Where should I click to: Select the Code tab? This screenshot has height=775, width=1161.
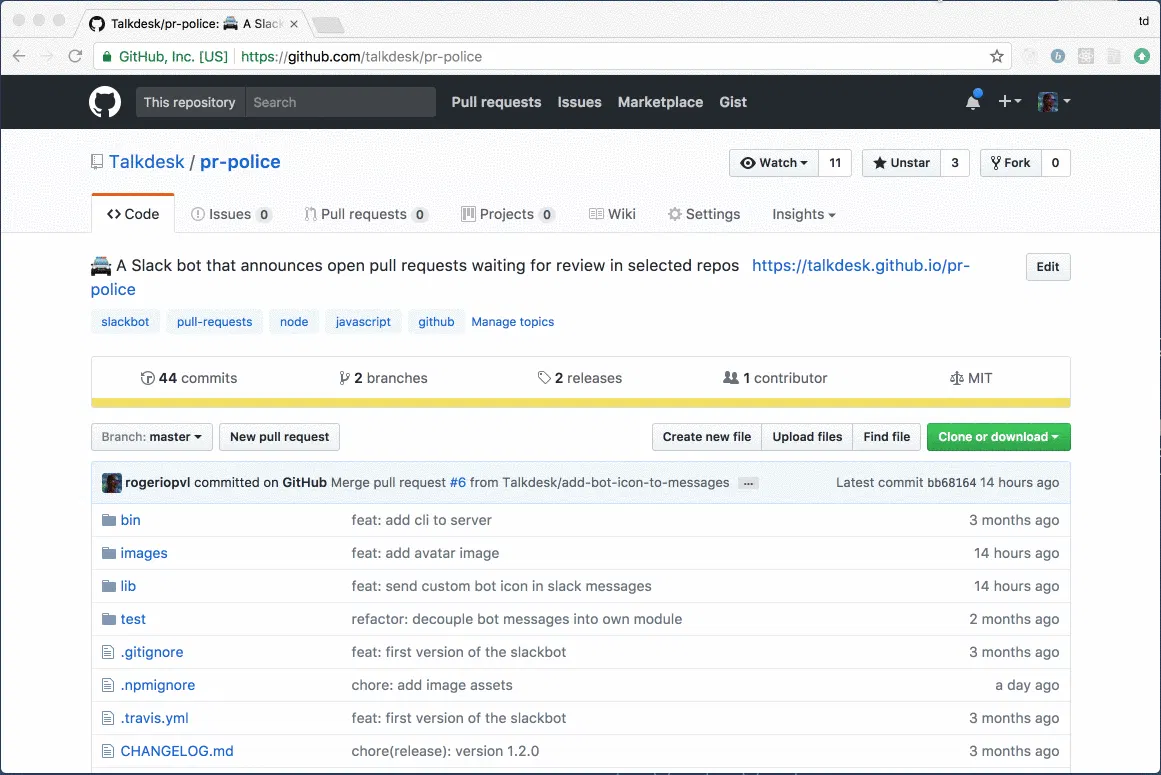(133, 214)
